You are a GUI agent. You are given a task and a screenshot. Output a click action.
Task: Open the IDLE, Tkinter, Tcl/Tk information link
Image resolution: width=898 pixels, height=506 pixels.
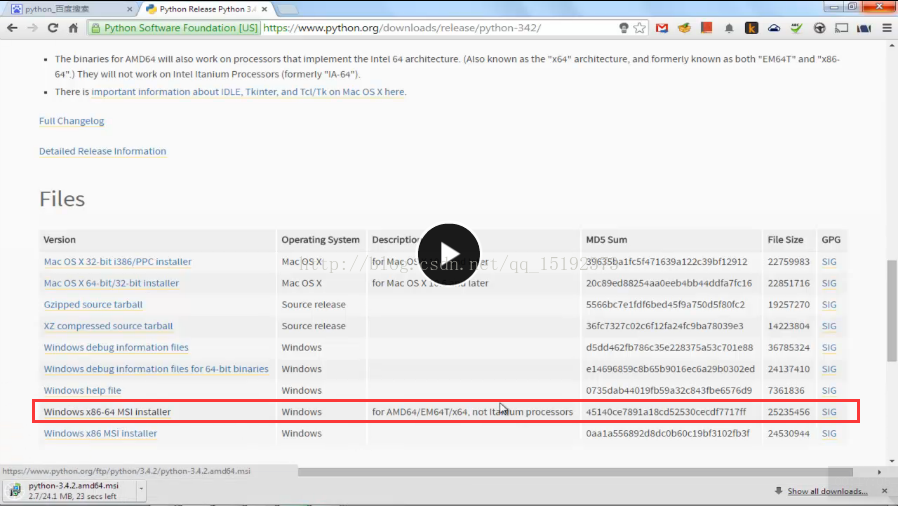248,92
